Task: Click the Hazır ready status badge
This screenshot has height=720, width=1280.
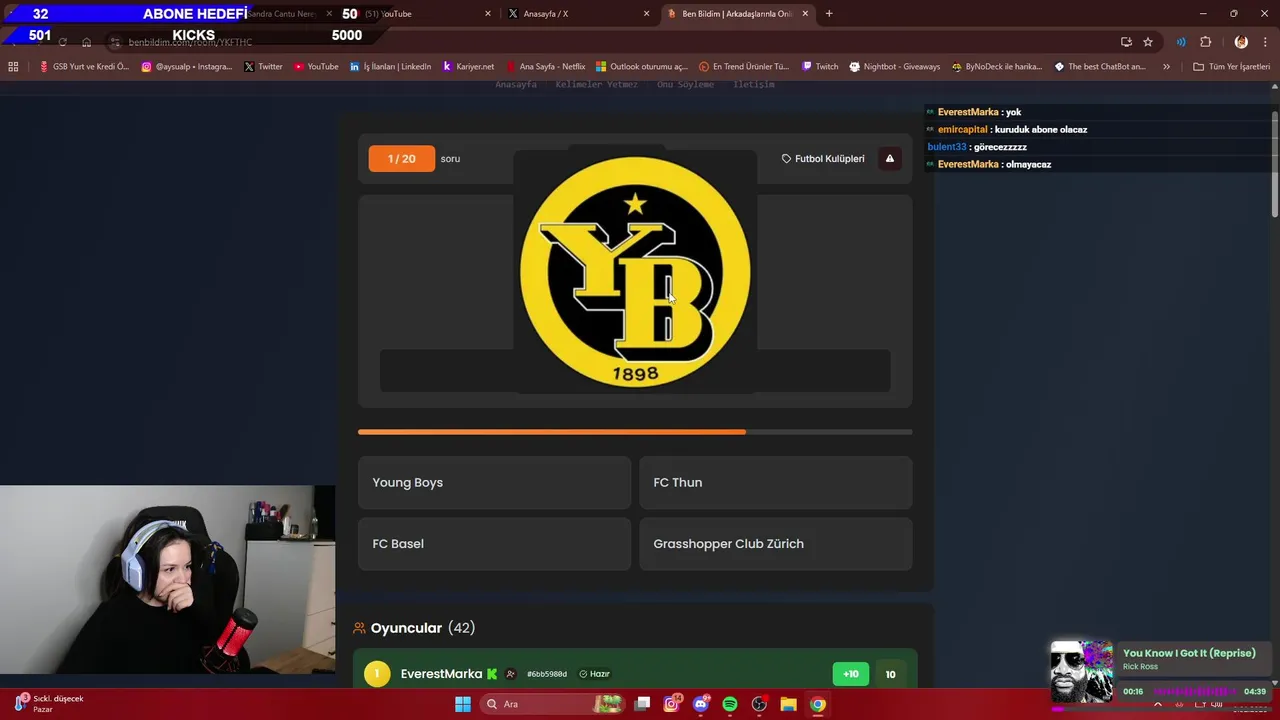Action: [x=594, y=674]
